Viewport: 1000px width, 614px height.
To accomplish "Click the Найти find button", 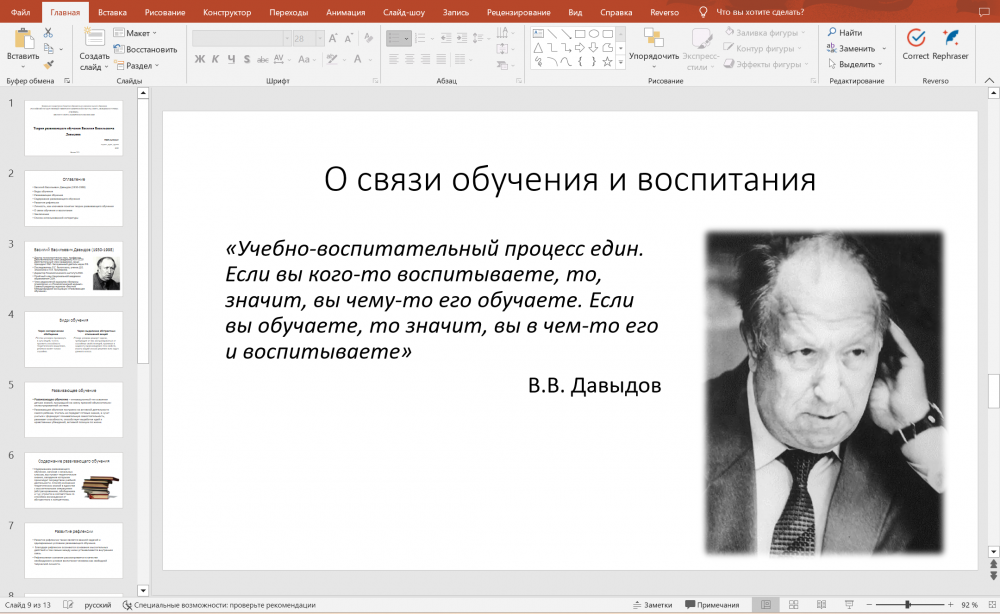I will pos(845,33).
